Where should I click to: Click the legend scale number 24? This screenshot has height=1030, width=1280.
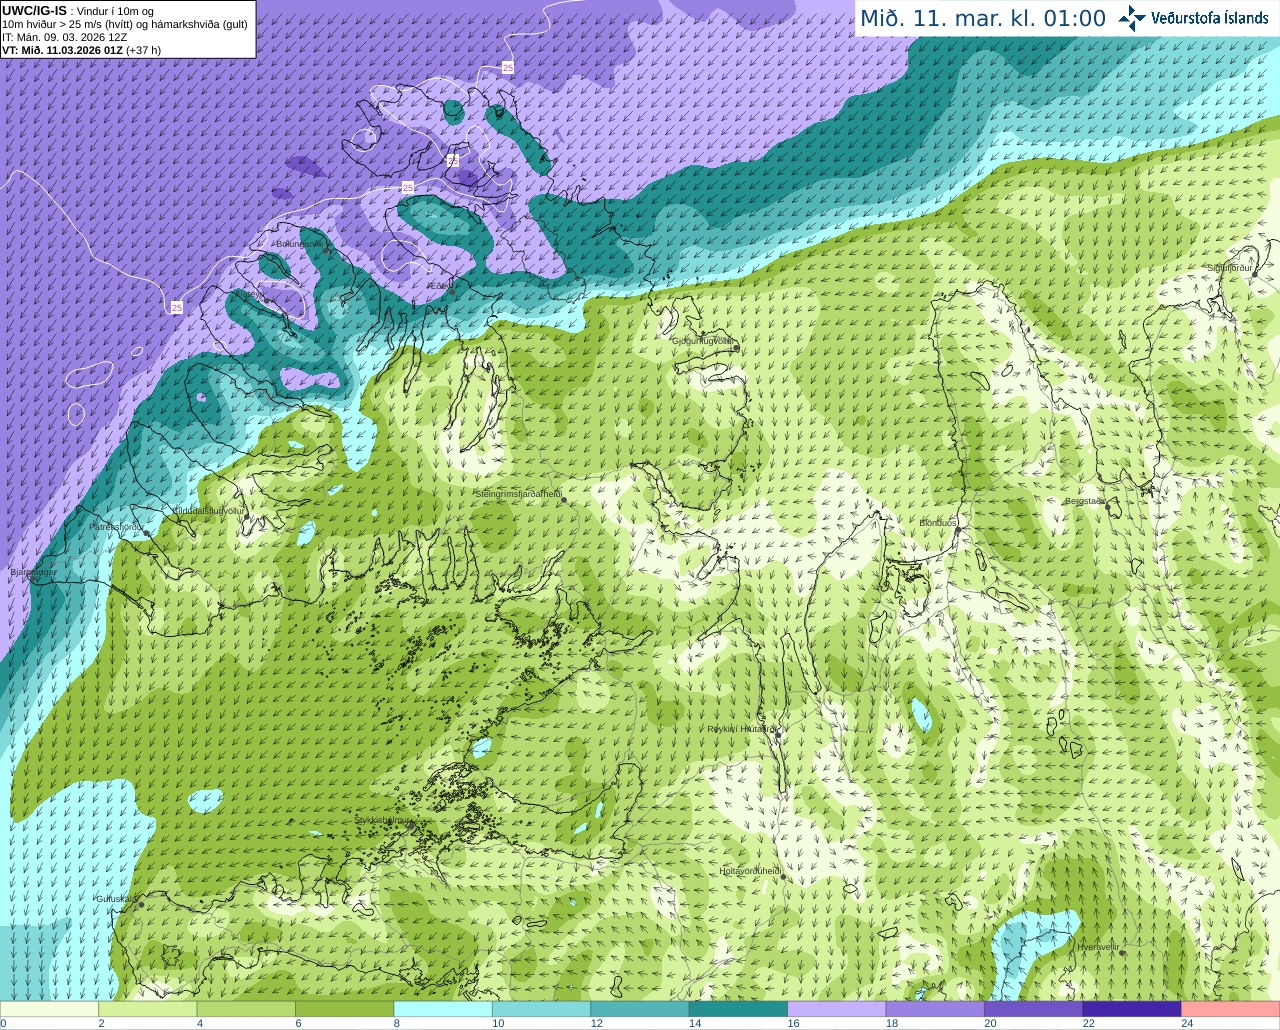1187,1024
